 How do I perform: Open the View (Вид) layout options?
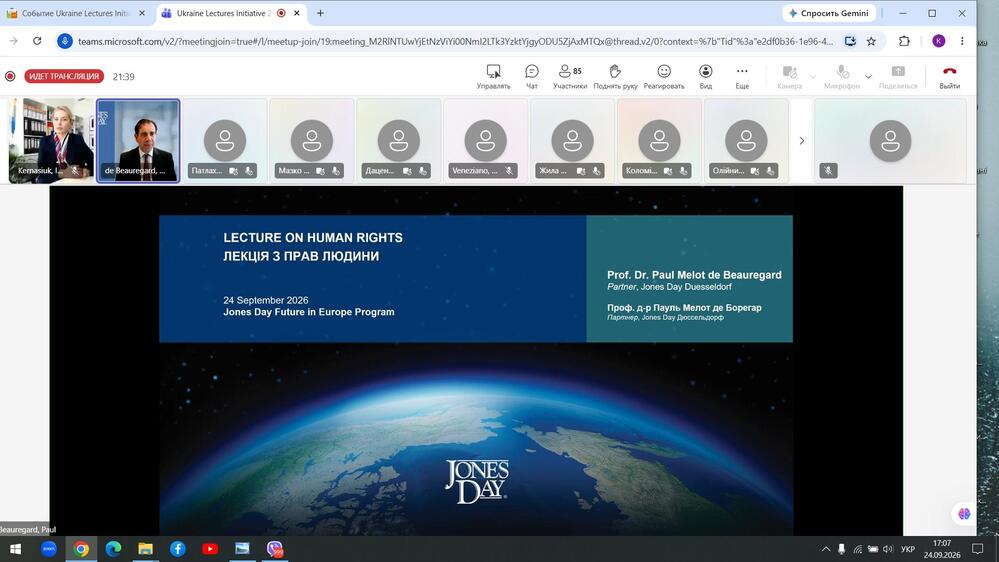pos(705,76)
